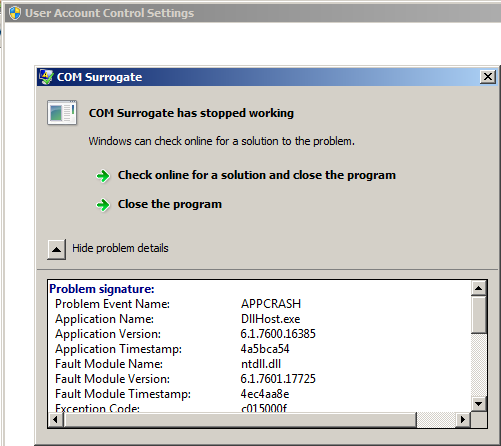Select application version 6.1.7600.16385

(278, 334)
